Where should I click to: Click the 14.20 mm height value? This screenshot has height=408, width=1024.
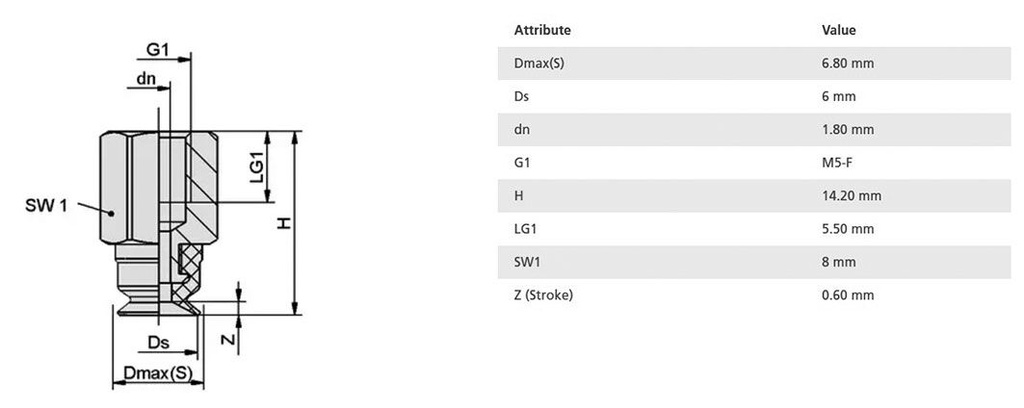point(850,195)
